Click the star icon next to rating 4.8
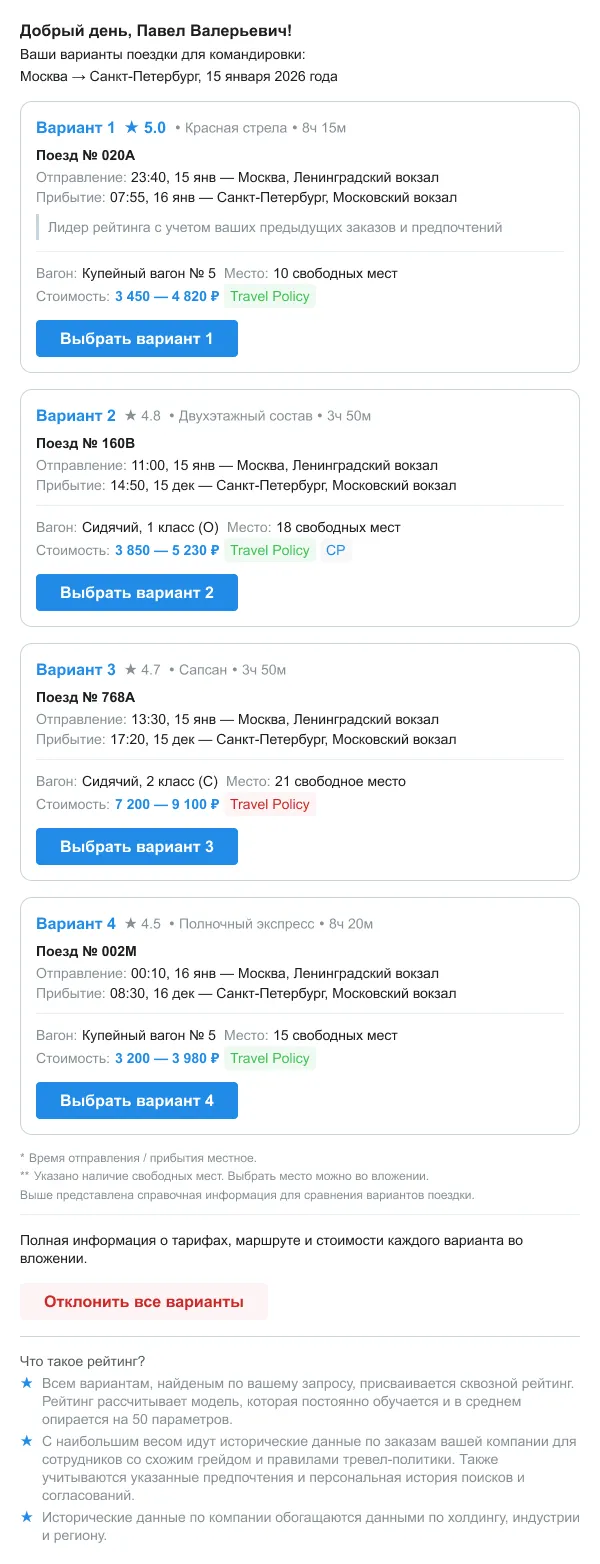The width and height of the screenshot is (600, 1564). pyautogui.click(x=128, y=415)
